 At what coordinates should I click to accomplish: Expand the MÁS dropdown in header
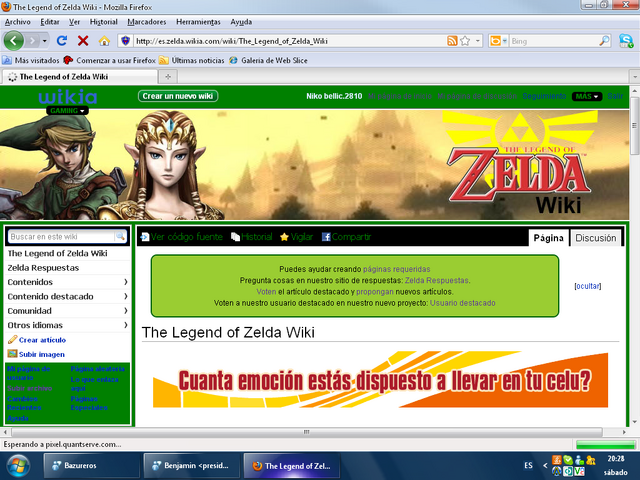[587, 96]
